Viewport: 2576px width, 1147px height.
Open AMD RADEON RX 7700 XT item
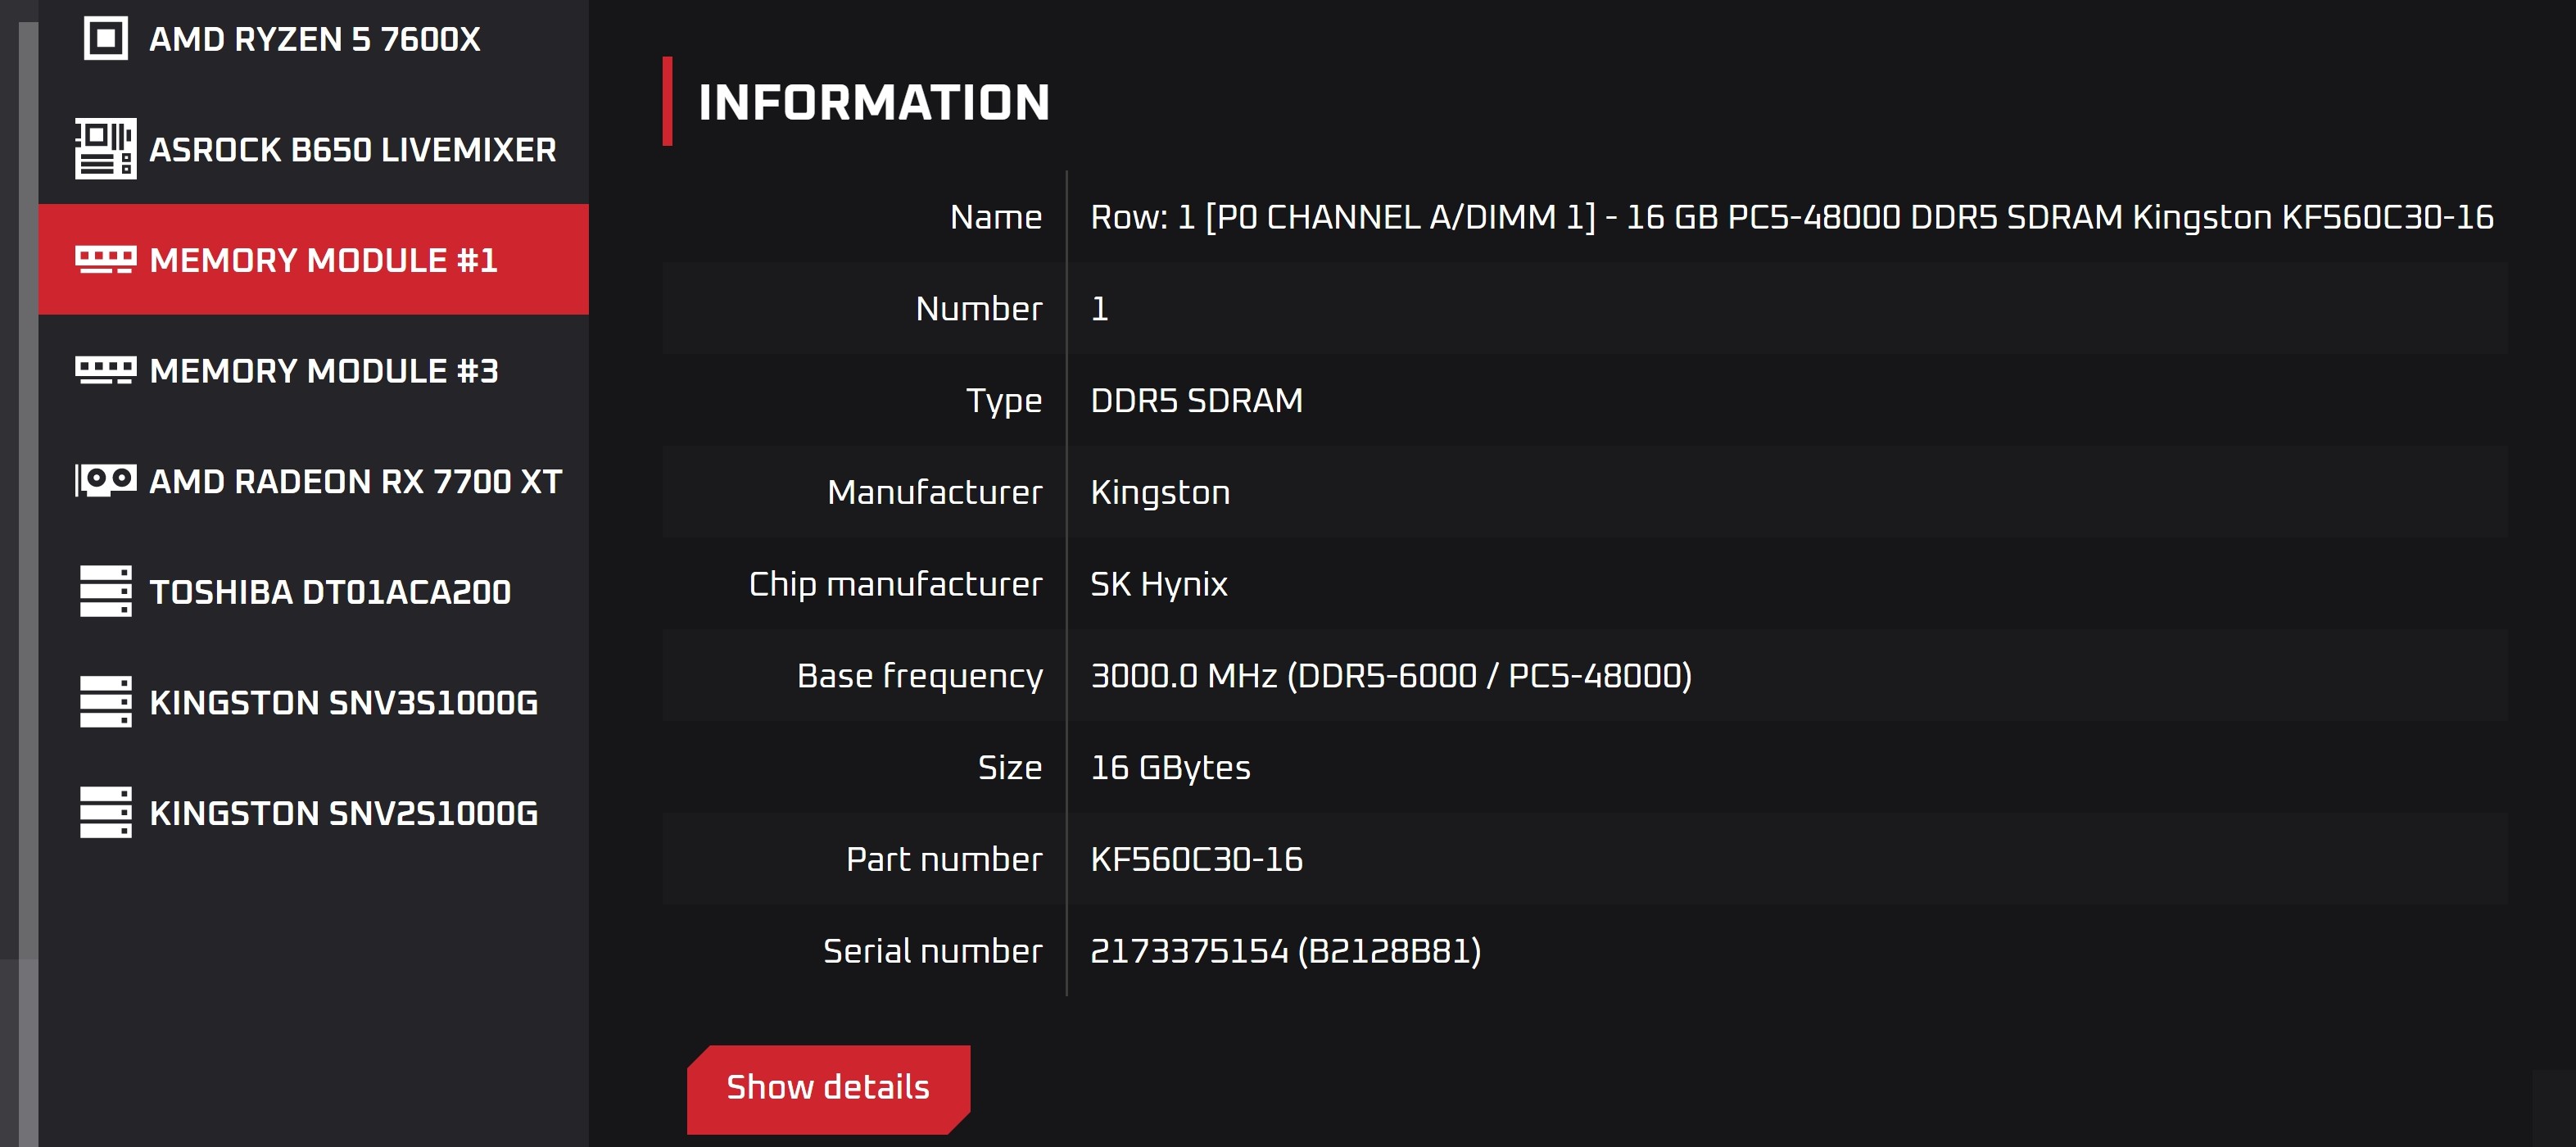355,482
